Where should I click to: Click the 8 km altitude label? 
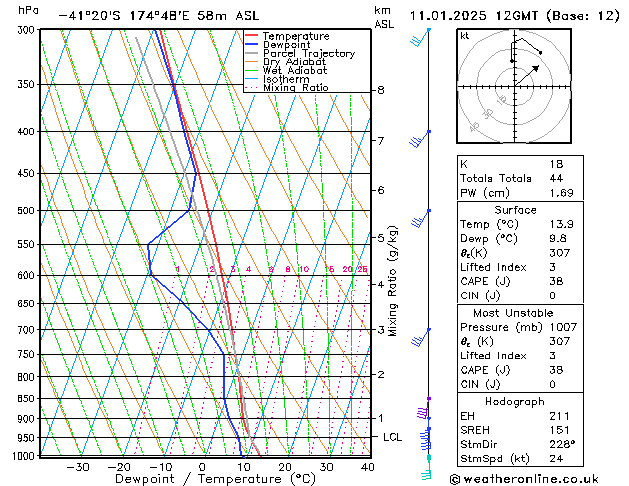pyautogui.click(x=381, y=90)
